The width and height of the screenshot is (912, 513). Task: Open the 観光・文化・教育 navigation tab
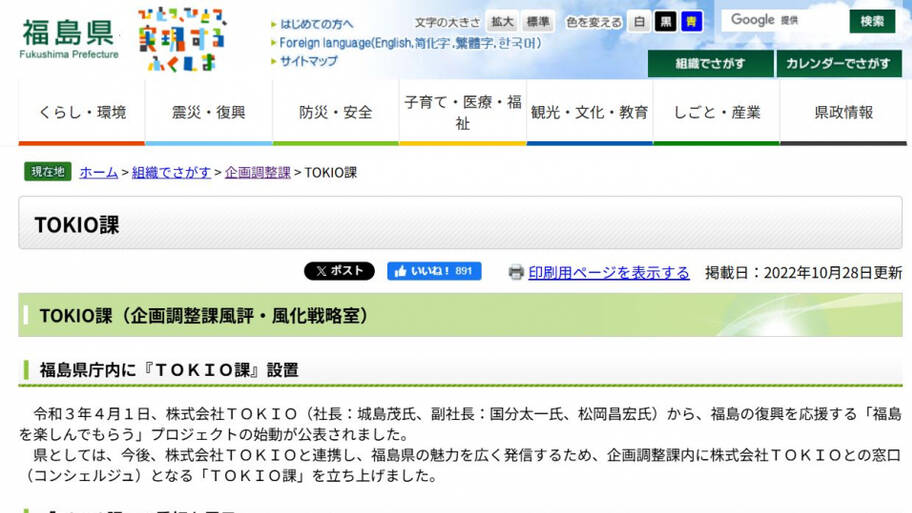click(x=589, y=112)
